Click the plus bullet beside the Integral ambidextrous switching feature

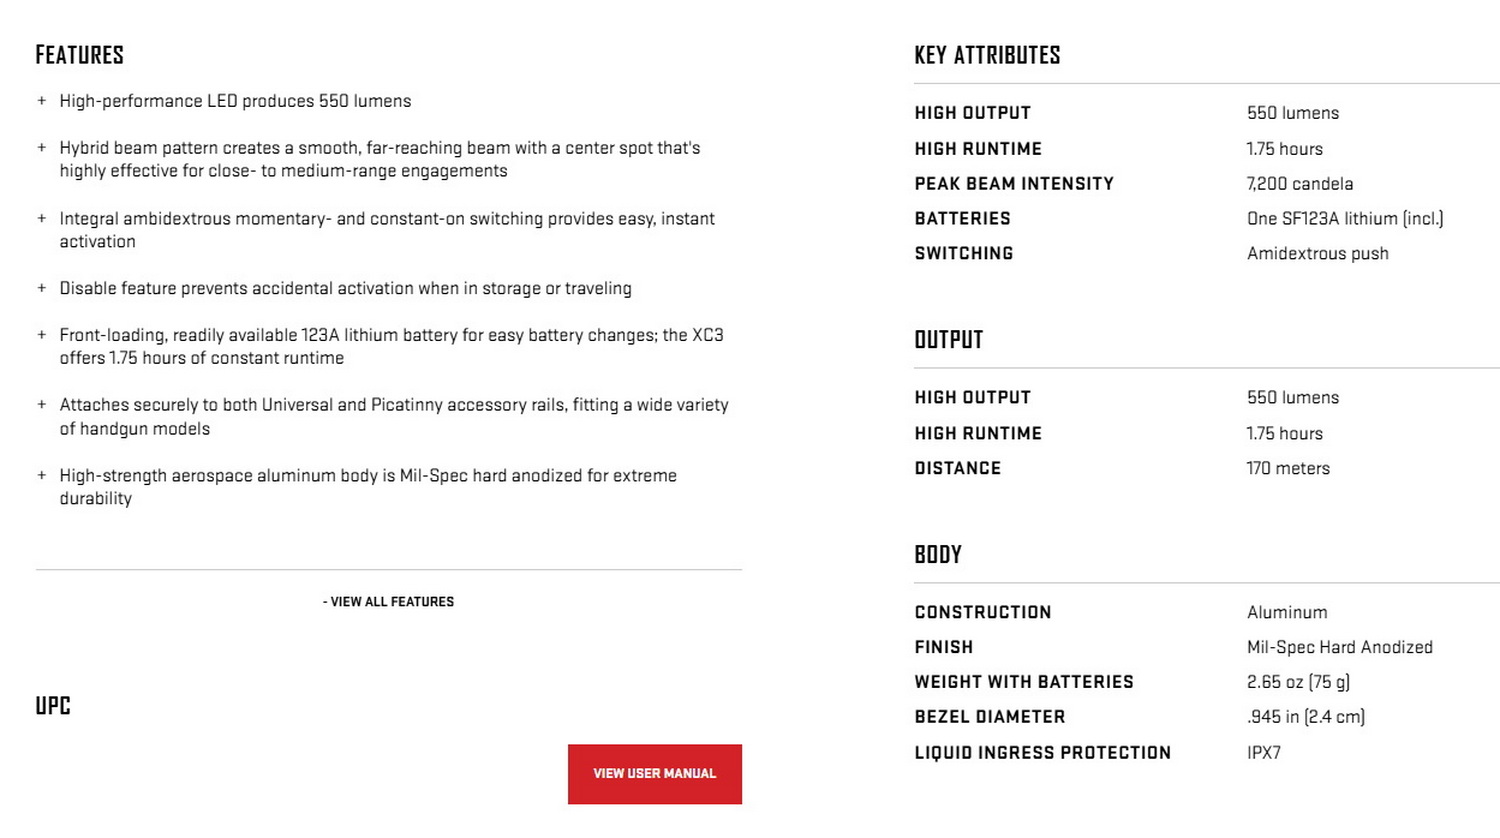pyautogui.click(x=42, y=218)
